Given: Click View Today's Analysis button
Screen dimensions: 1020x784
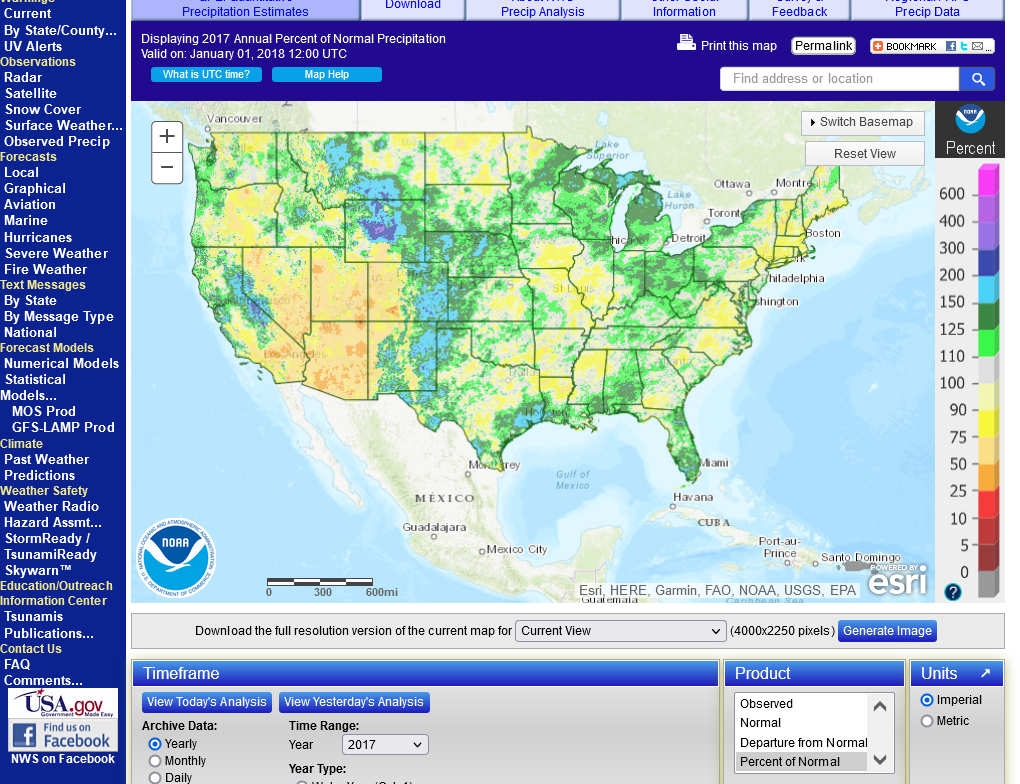Looking at the screenshot, I should click(x=207, y=702).
